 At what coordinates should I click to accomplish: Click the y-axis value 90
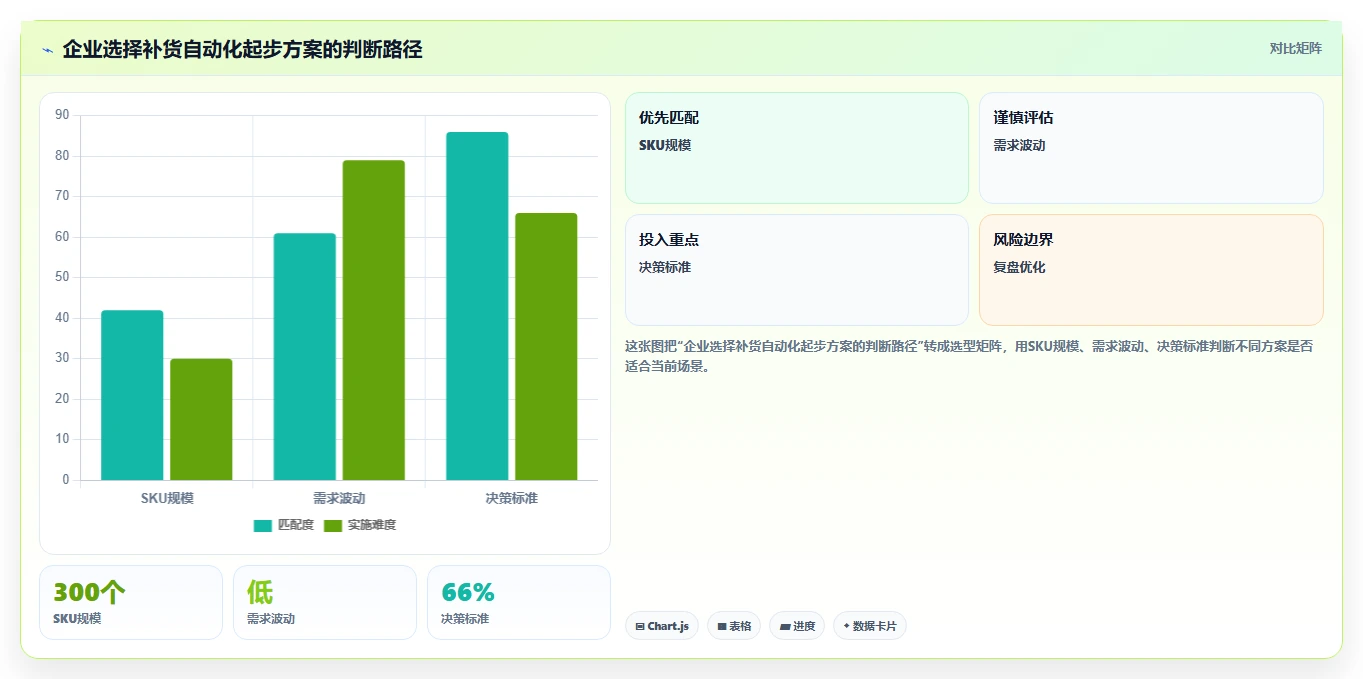tap(62, 115)
